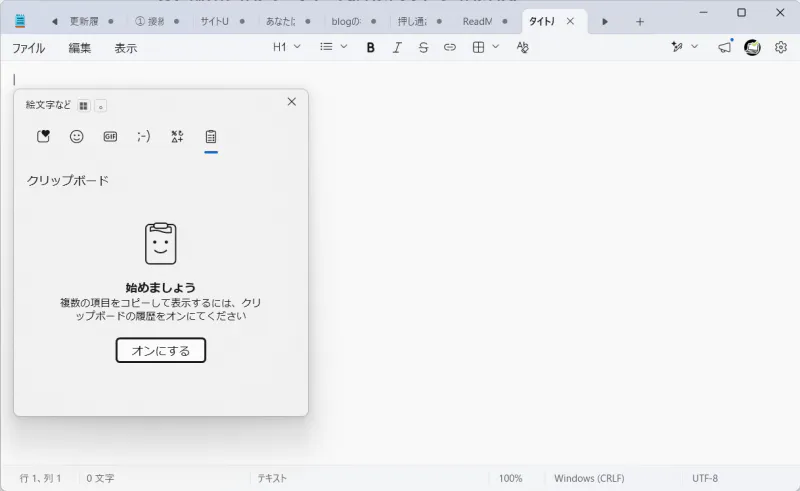Open the emoji smiley tab
The height and width of the screenshot is (491, 800).
tap(77, 136)
